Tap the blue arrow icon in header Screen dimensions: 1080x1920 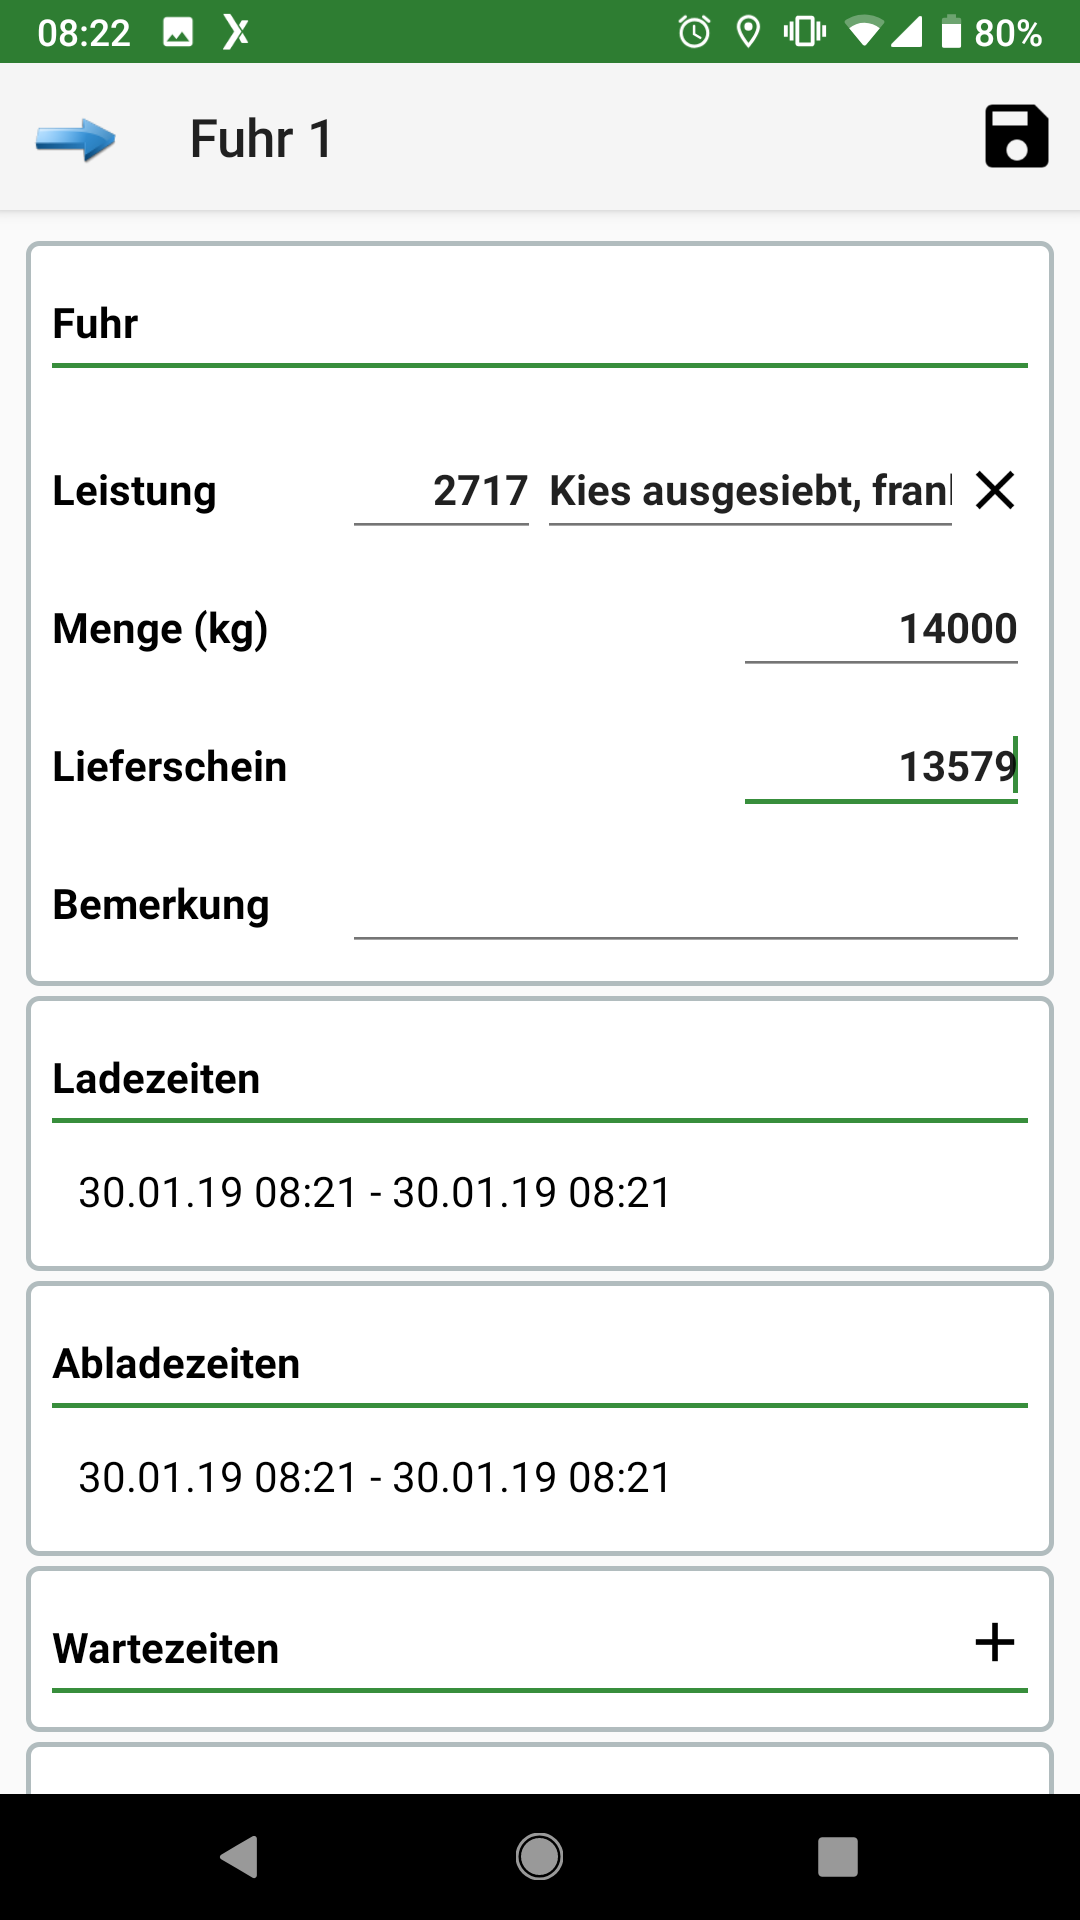76,139
